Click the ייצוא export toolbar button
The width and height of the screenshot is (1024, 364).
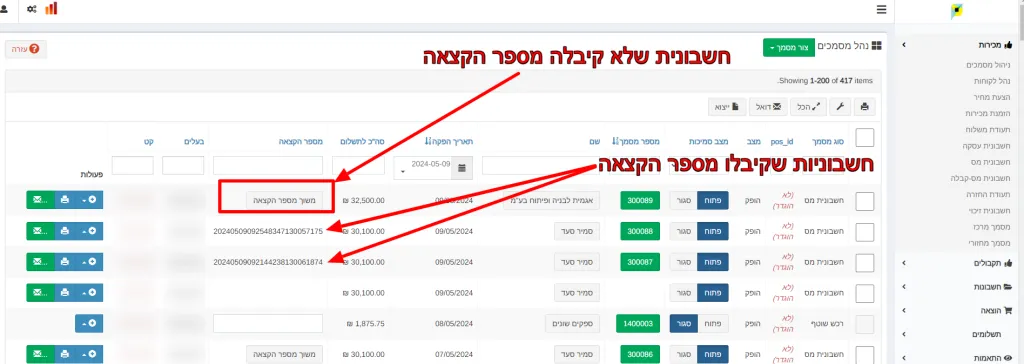click(727, 107)
